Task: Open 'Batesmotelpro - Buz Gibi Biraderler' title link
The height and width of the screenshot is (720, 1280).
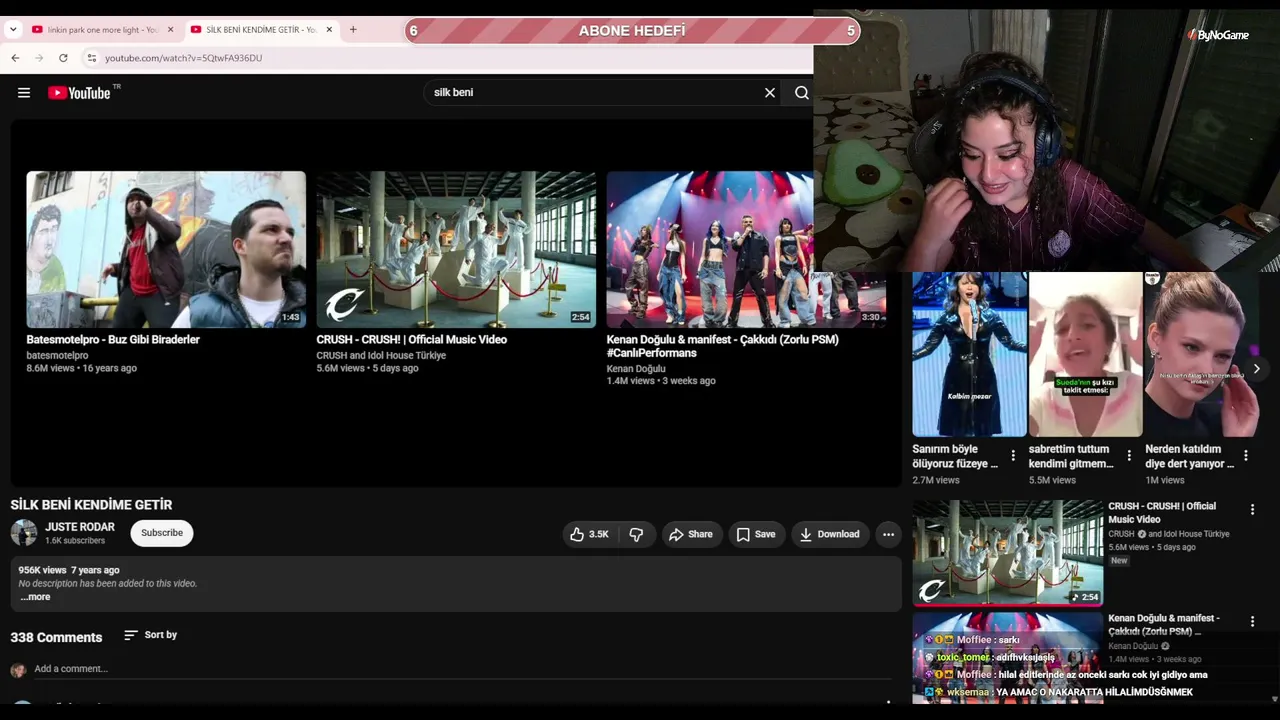Action: 113,340
